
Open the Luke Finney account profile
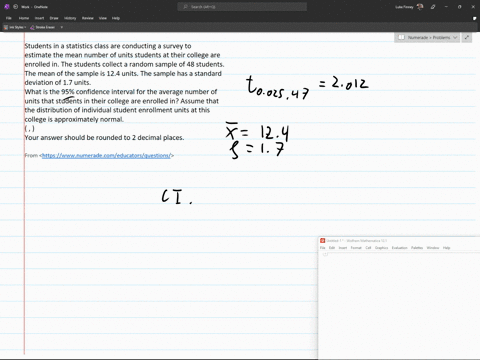409,7
